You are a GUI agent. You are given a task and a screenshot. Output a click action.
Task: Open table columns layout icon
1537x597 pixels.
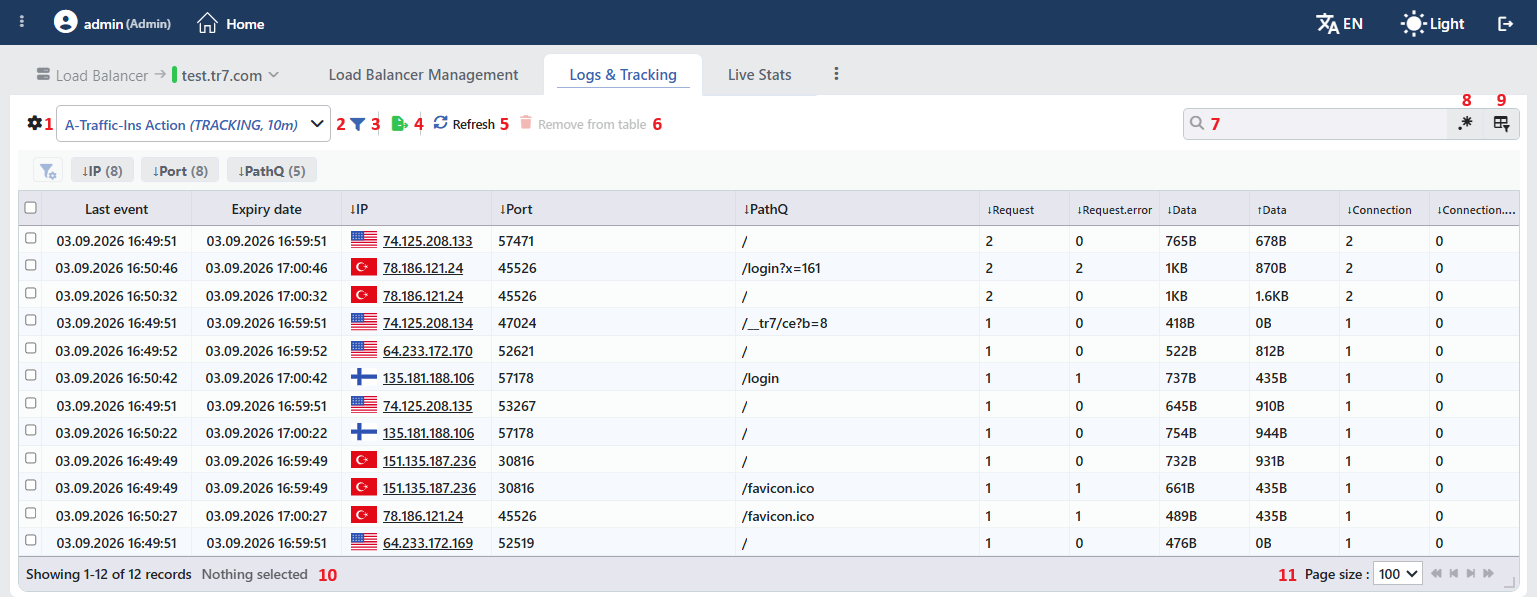point(1501,123)
